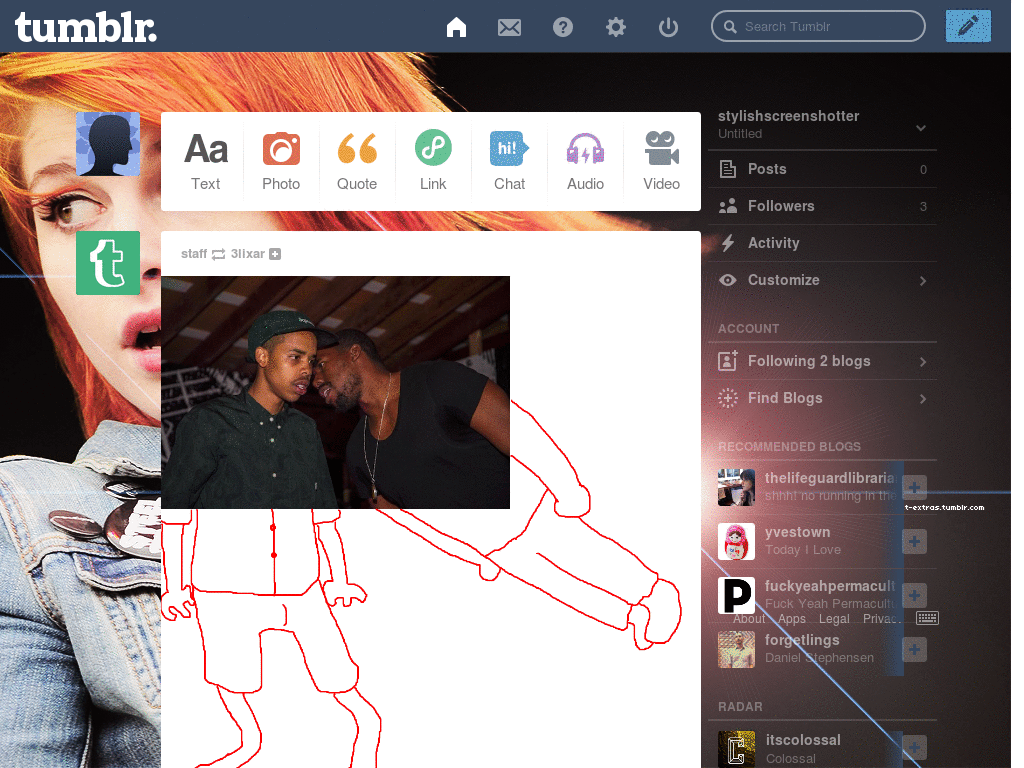Create a new Video post
This screenshot has width=1024, height=768.
point(662,161)
